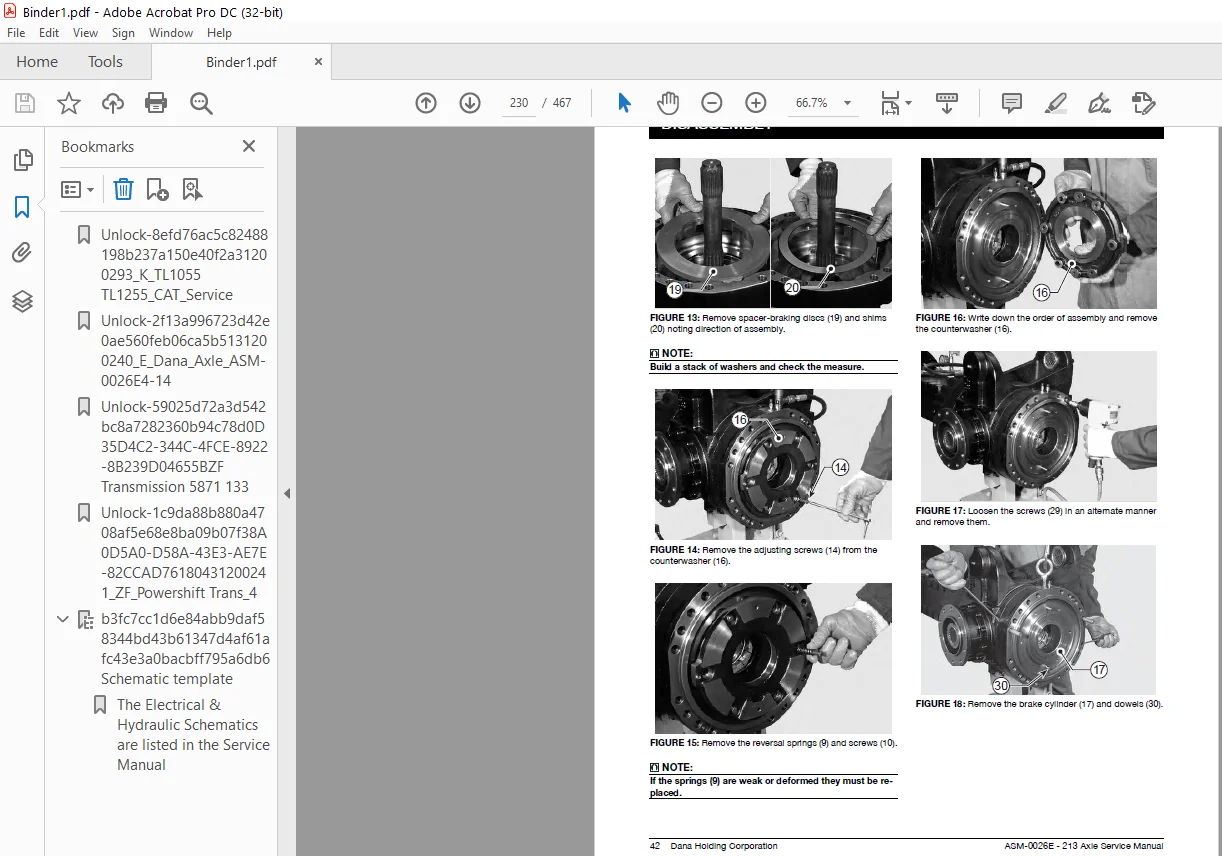
Task: Close the Bookmarks panel
Action: point(249,146)
